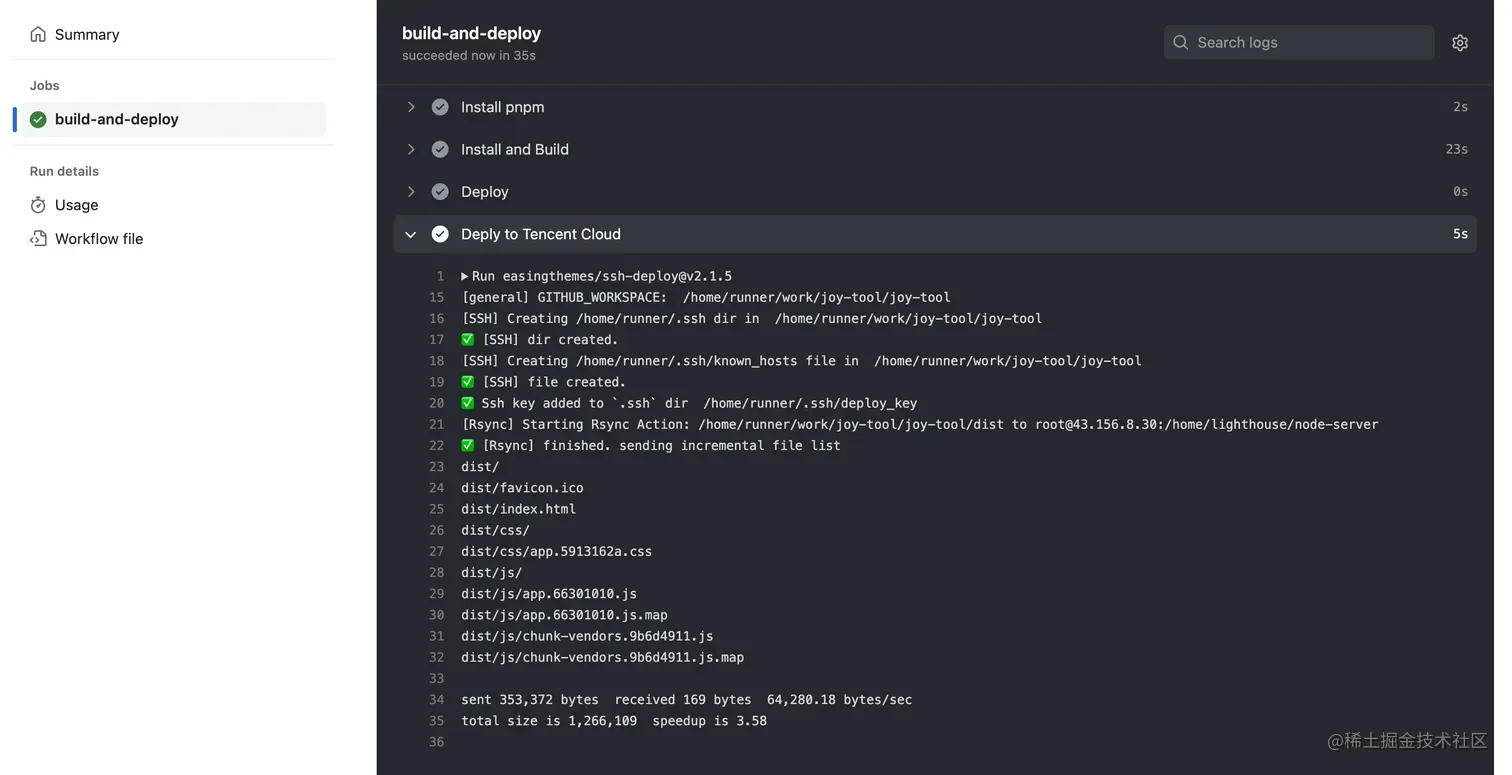Expand the Run easingthemes/ssh-deploy log group
This screenshot has height=775, width=1512.
[x=465, y=276]
